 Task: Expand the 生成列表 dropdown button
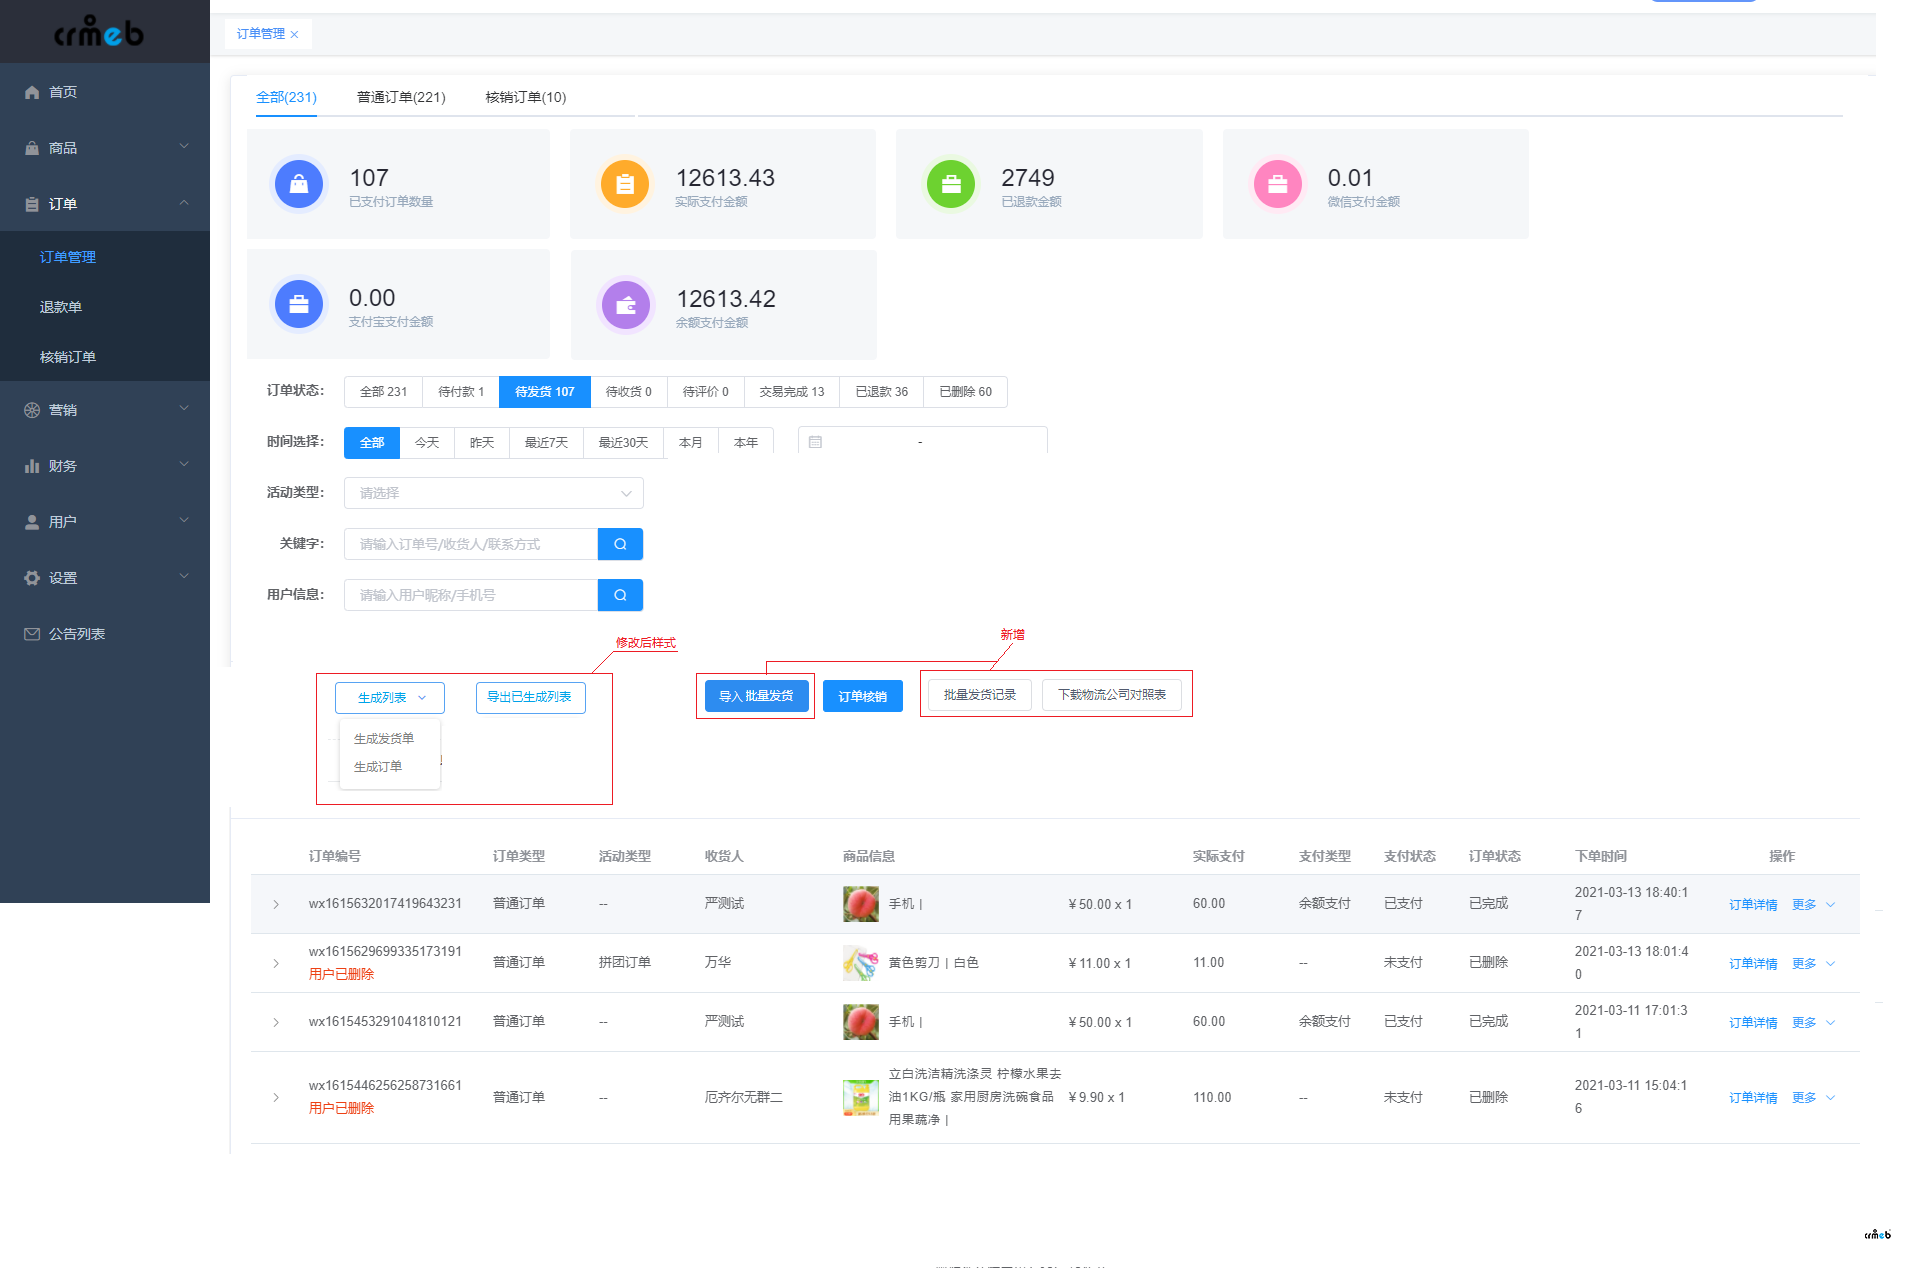390,698
